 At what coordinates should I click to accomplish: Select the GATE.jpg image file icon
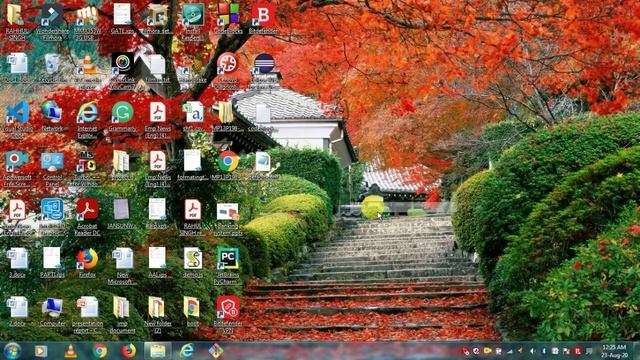(x=122, y=18)
